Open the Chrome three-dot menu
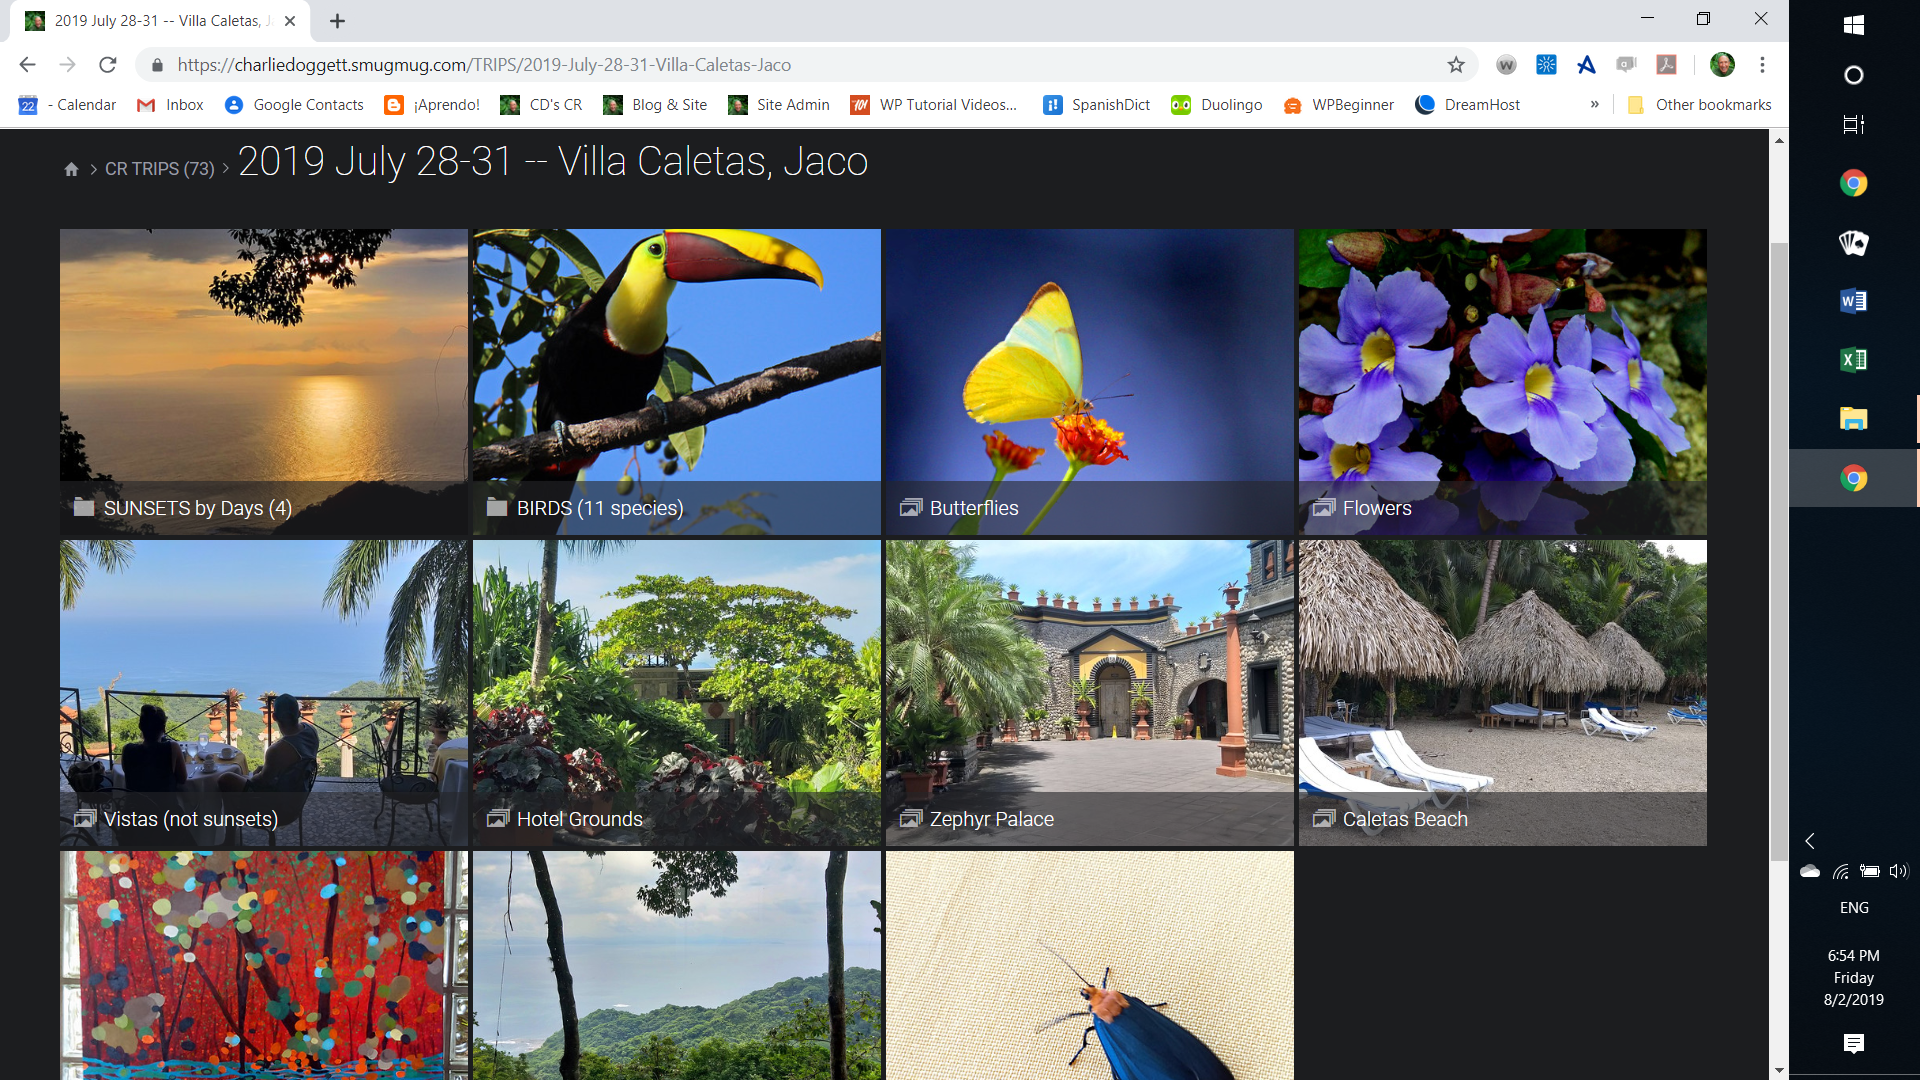Viewport: 1920px width, 1080px height. point(1762,65)
